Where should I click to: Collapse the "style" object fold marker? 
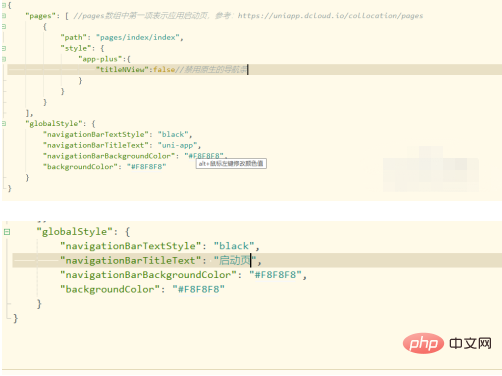[4, 48]
